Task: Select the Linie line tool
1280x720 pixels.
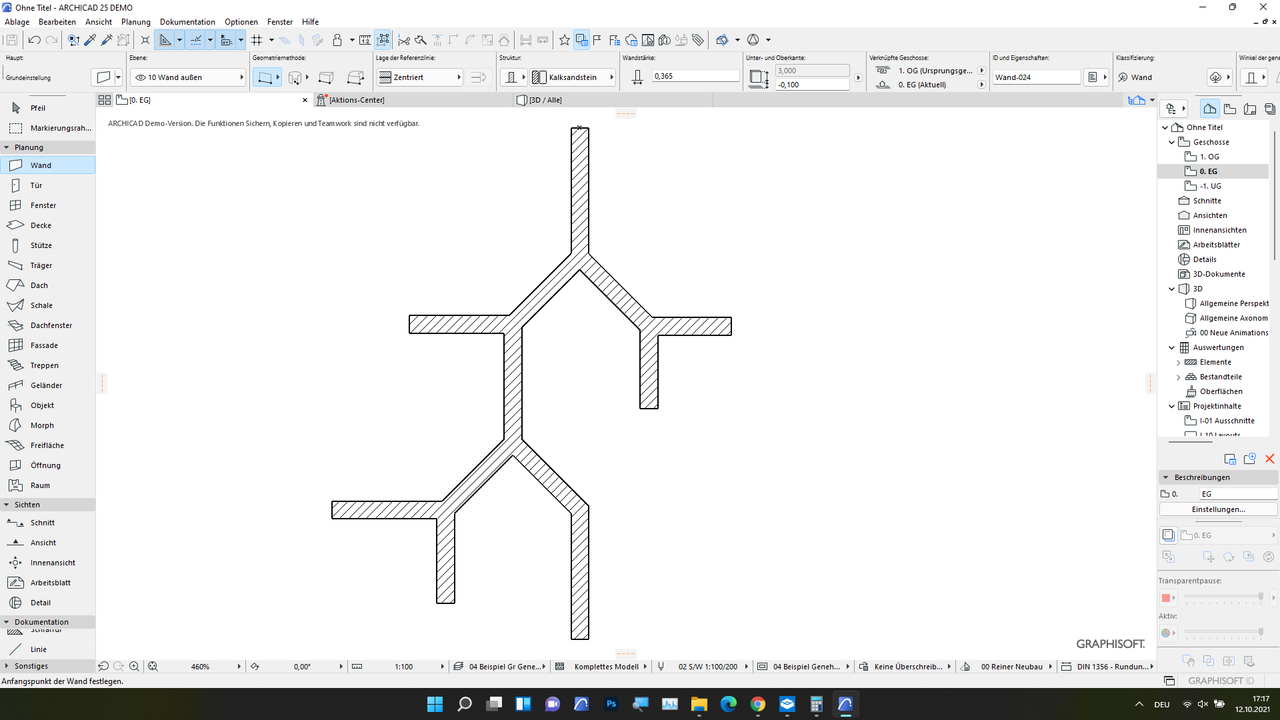Action: coord(48,649)
